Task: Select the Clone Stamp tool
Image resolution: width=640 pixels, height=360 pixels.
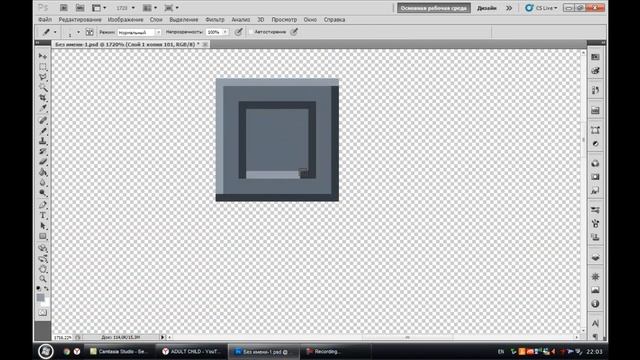Action: tap(42, 141)
